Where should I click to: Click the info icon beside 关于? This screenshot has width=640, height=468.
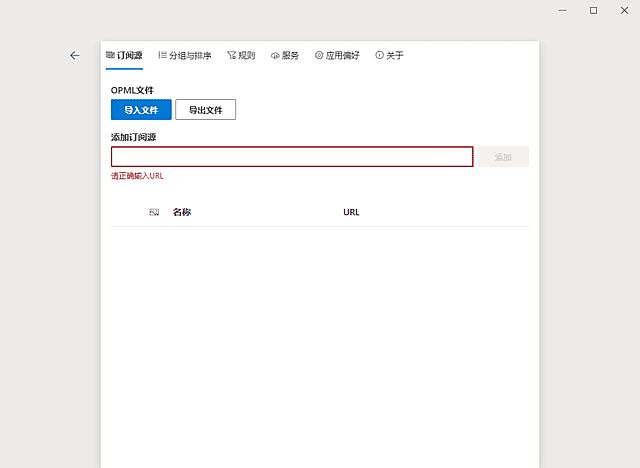tap(379, 56)
